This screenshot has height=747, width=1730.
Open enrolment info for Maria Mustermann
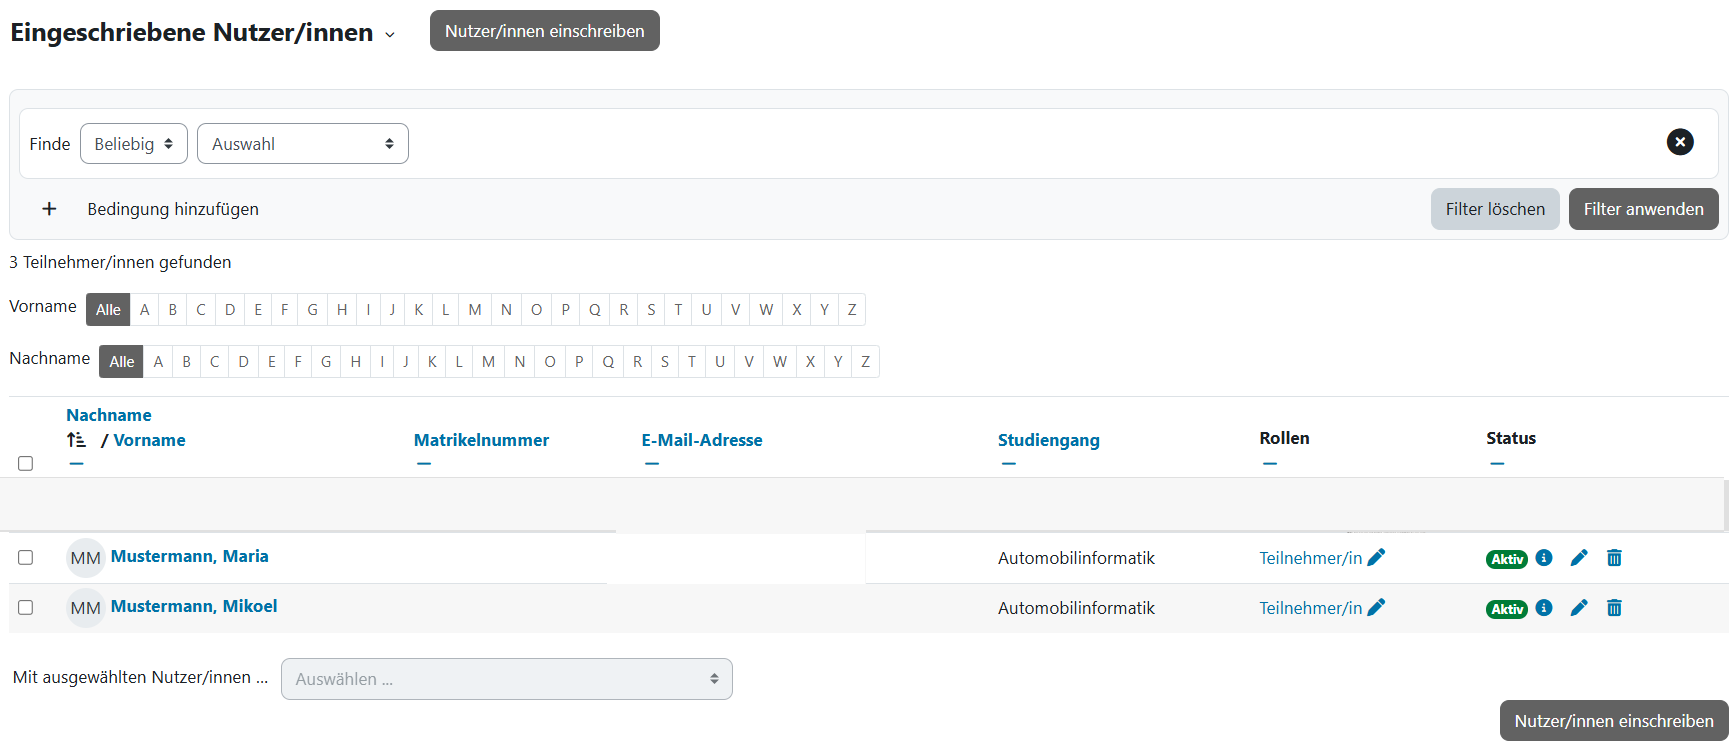coord(1544,558)
